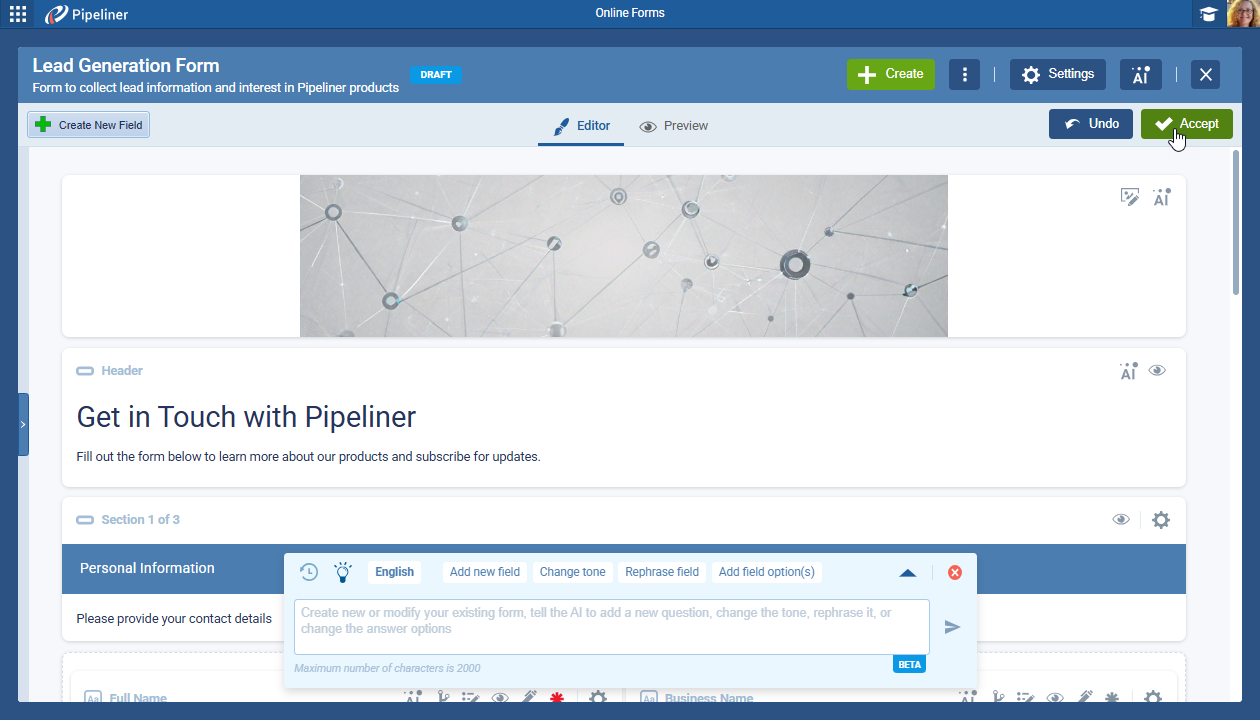Screen dimensions: 1260x720
Task: Click the AI assistant button in header
Action: [1140, 74]
